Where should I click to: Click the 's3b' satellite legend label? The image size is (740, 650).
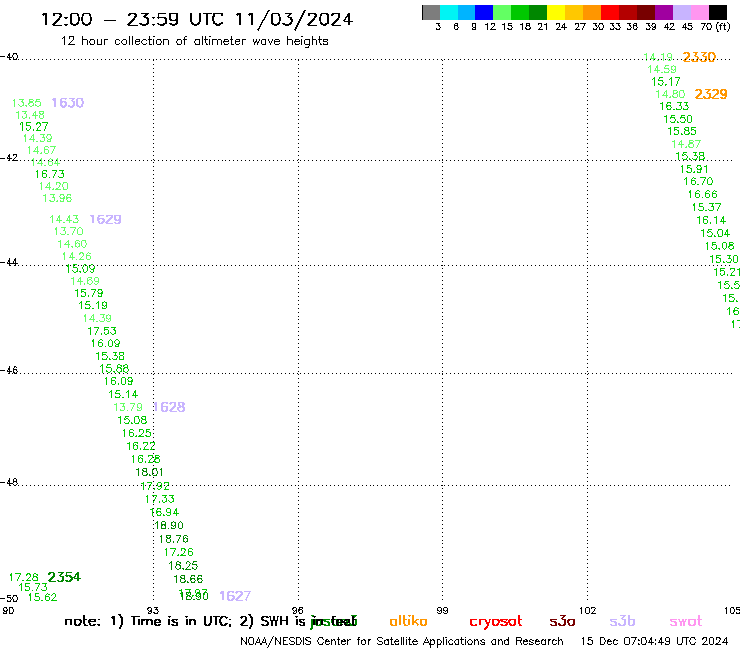click(622, 622)
